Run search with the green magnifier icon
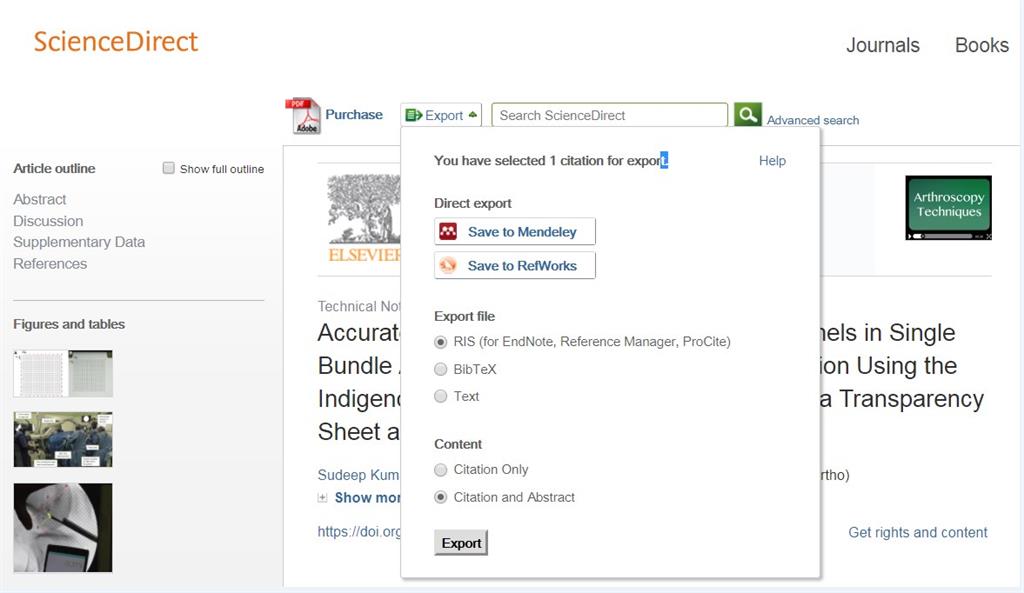 (748, 114)
